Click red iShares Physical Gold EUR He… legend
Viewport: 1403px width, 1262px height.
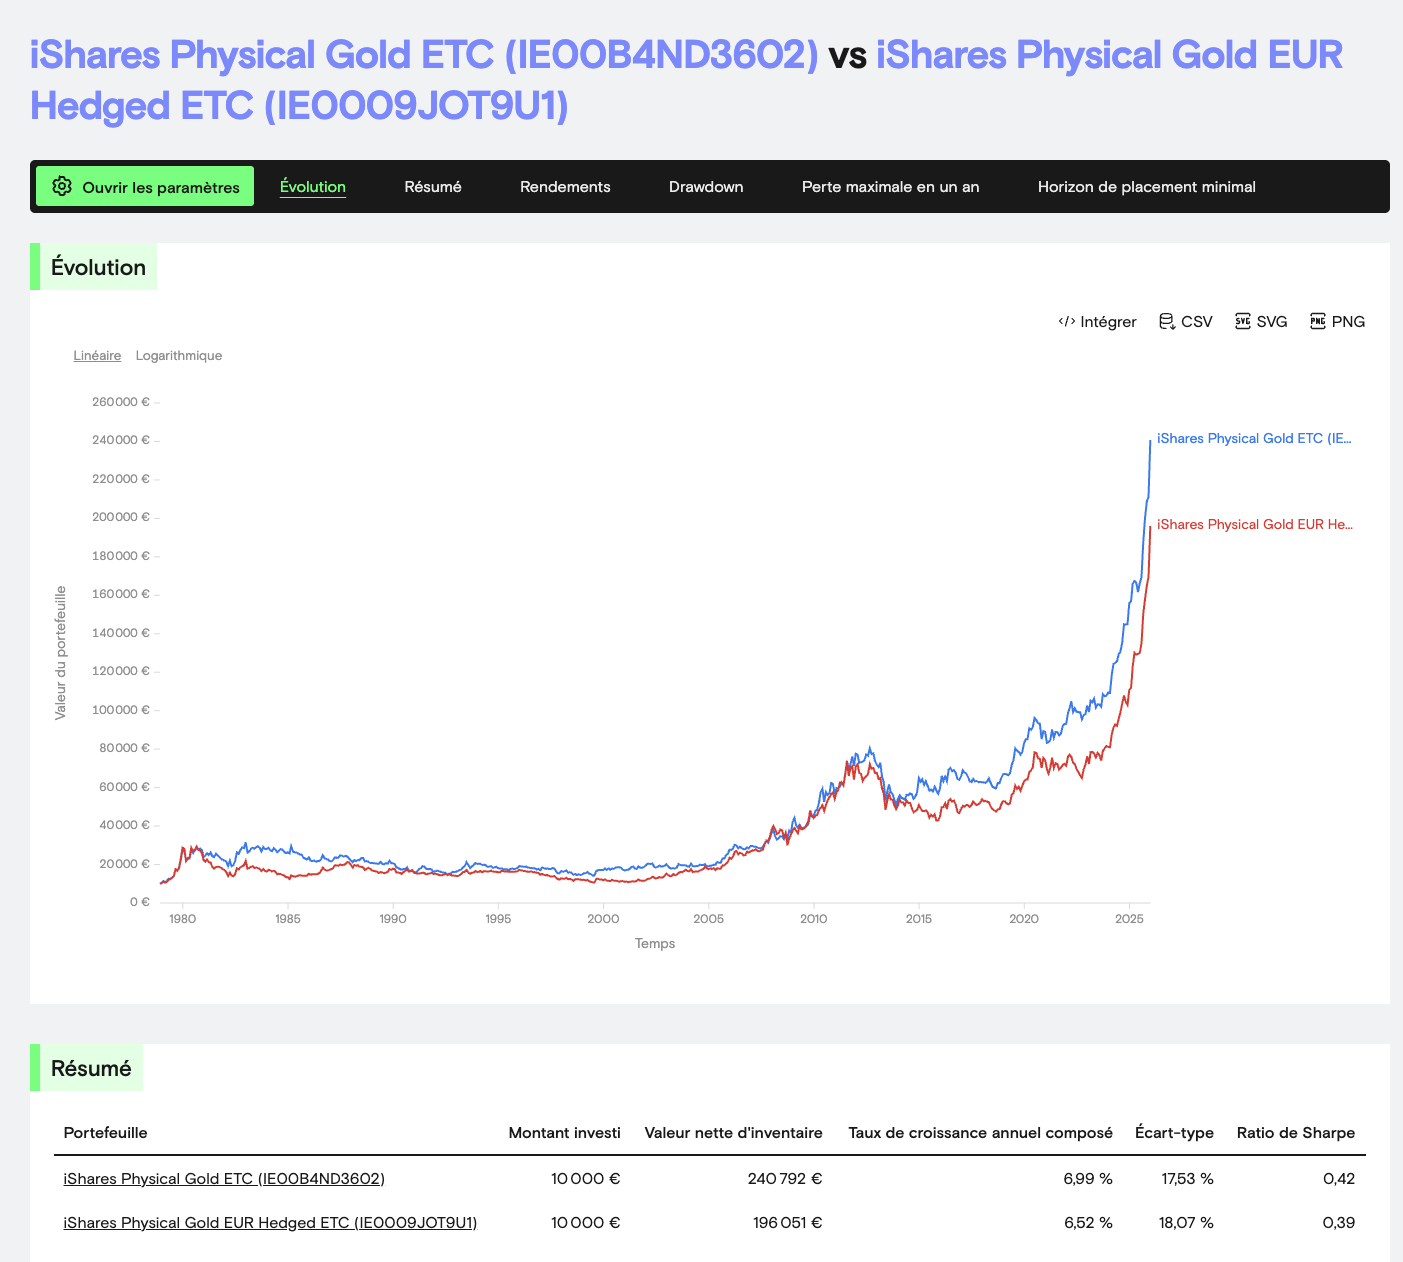[x=1254, y=524]
